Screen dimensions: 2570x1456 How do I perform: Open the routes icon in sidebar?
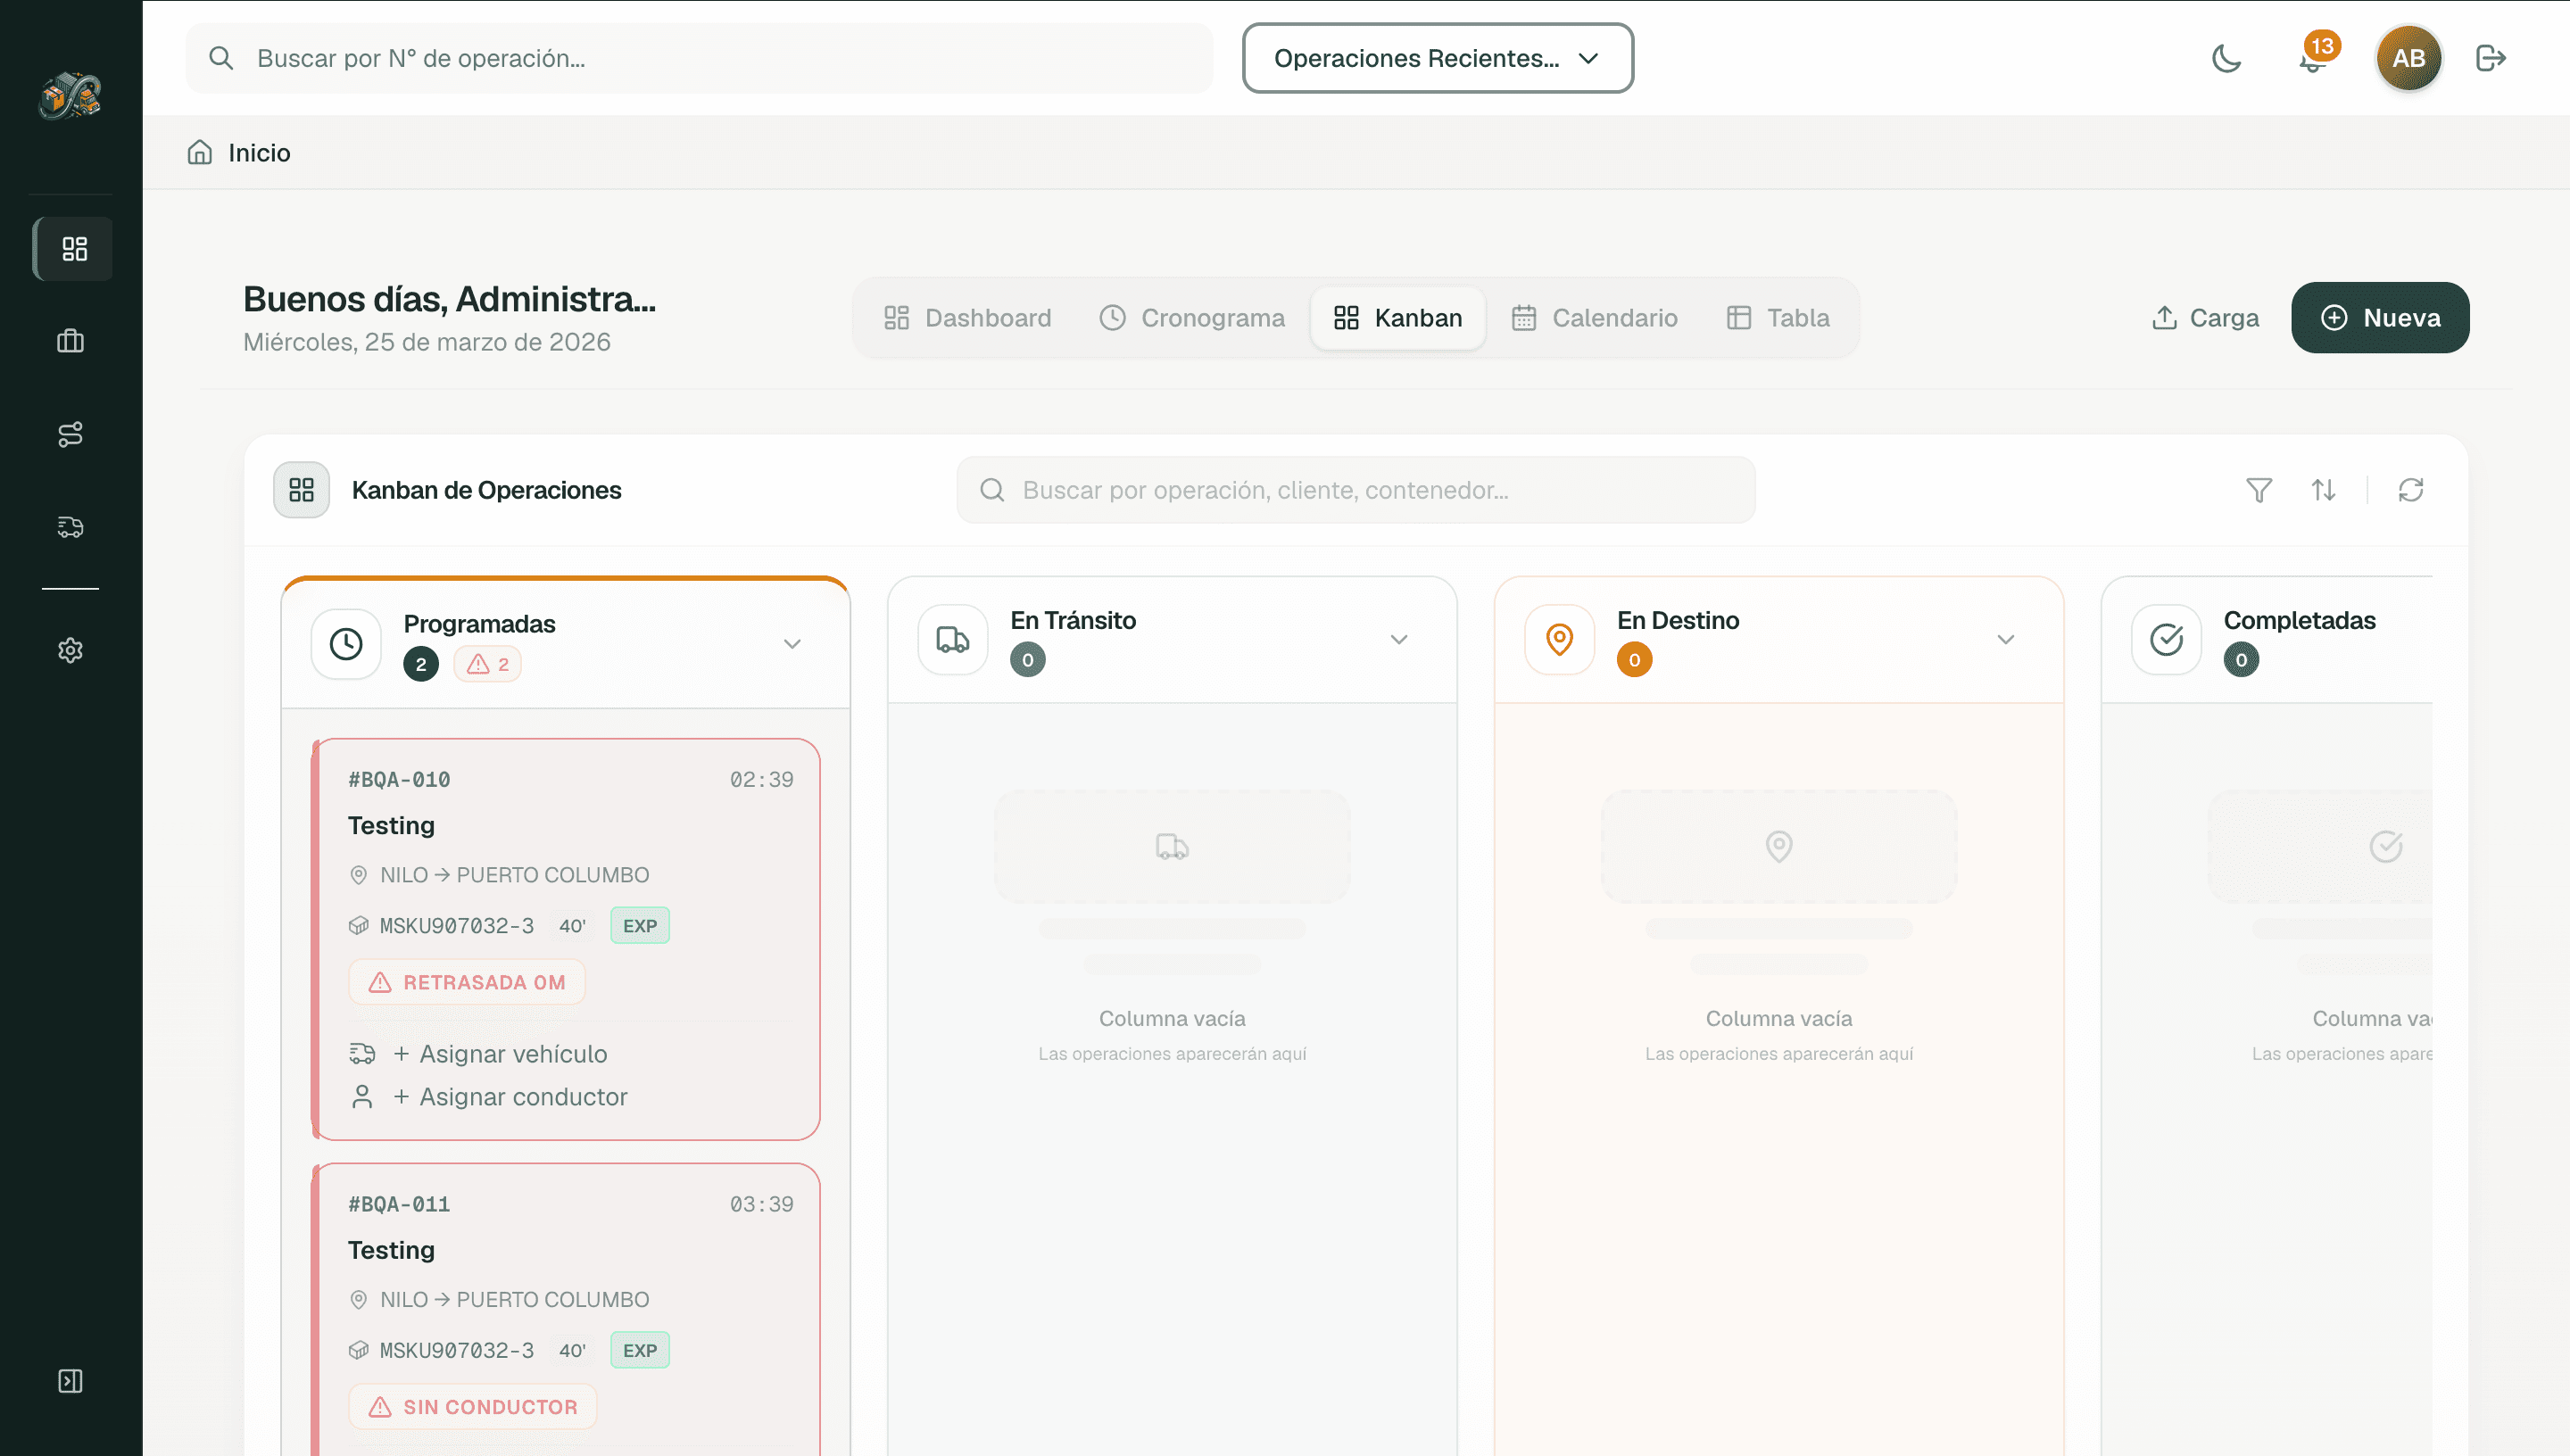coord(70,434)
